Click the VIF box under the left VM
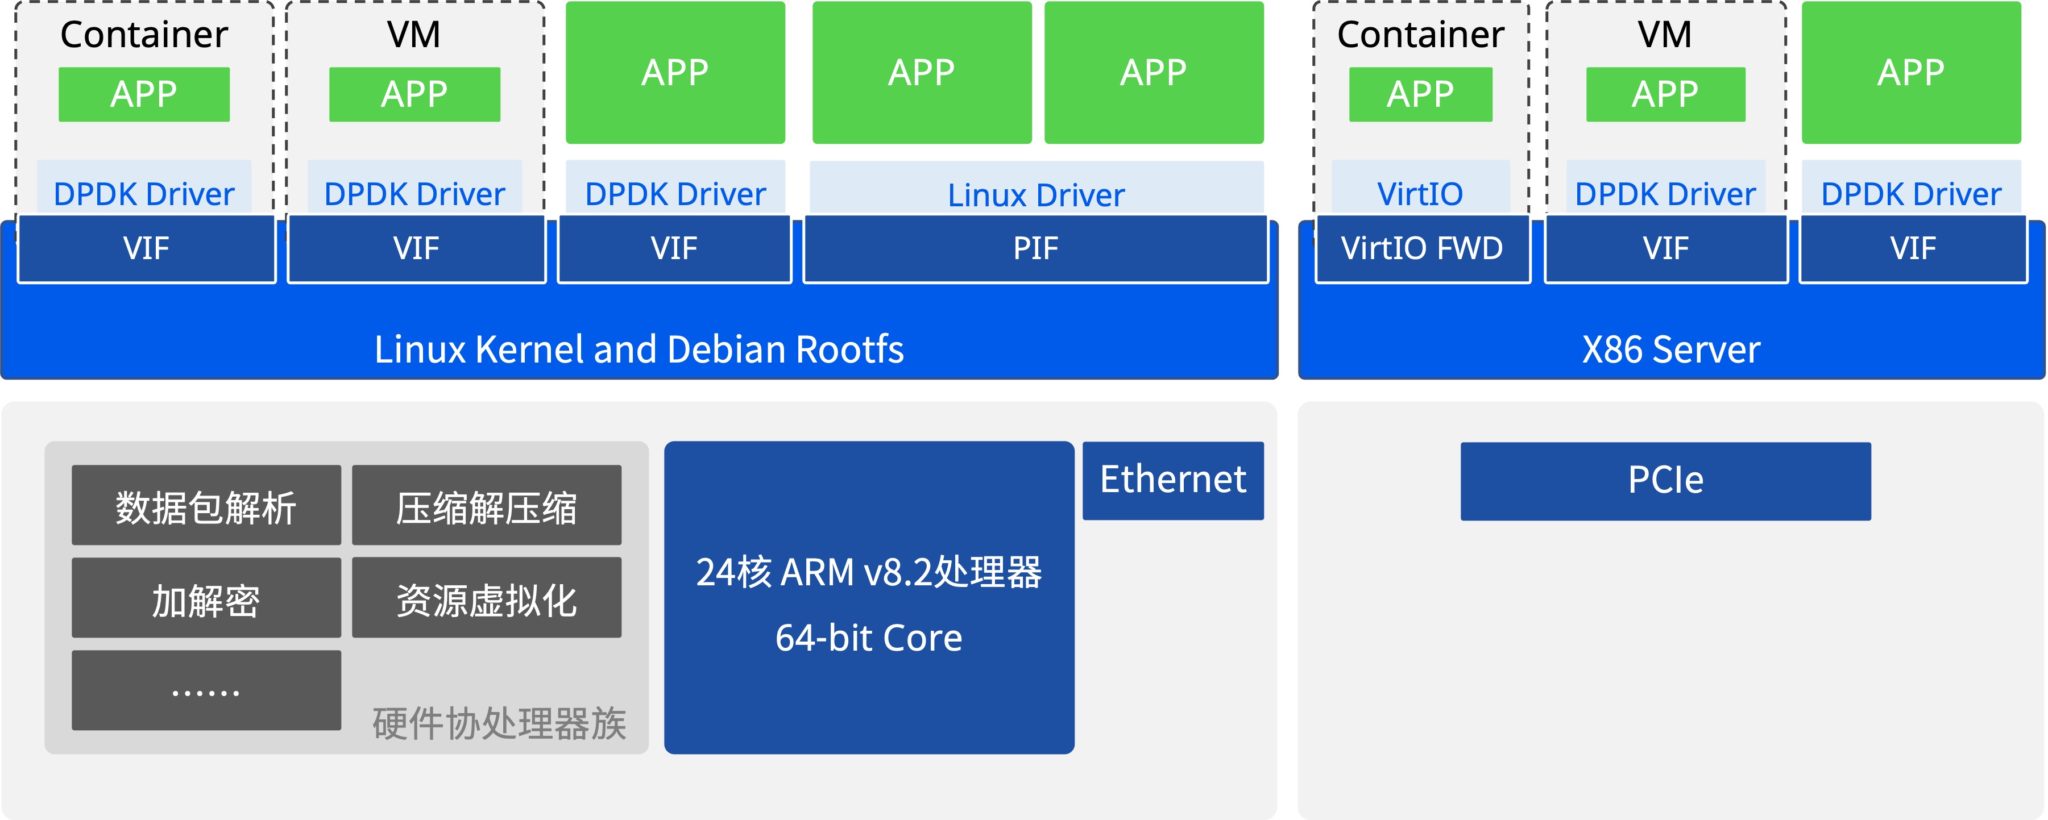This screenshot has width=2048, height=820. [416, 249]
